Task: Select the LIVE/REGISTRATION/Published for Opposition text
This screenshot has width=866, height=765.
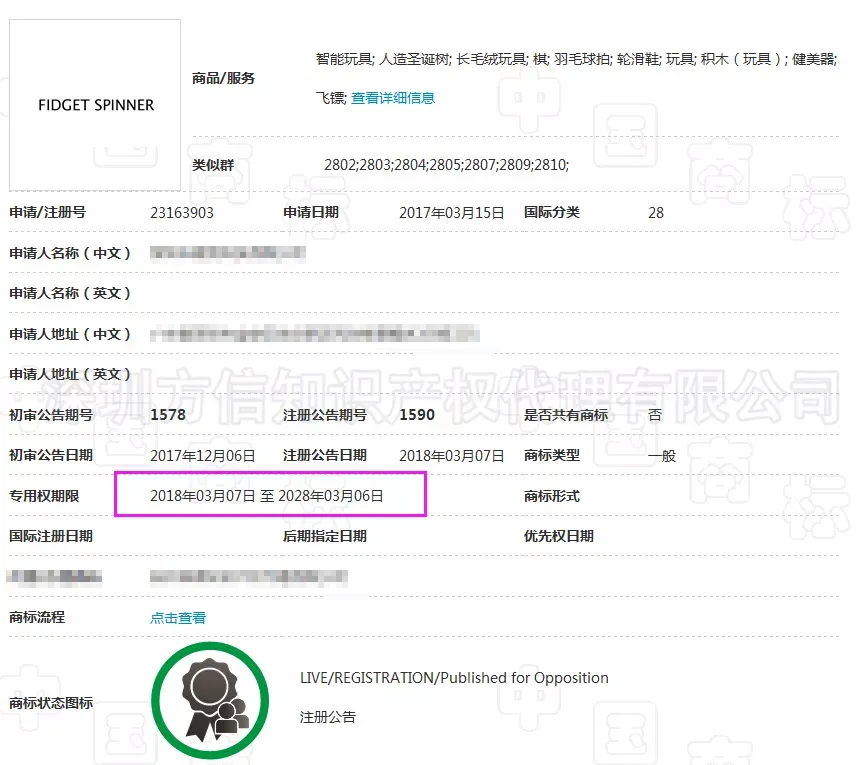Action: coord(454,678)
